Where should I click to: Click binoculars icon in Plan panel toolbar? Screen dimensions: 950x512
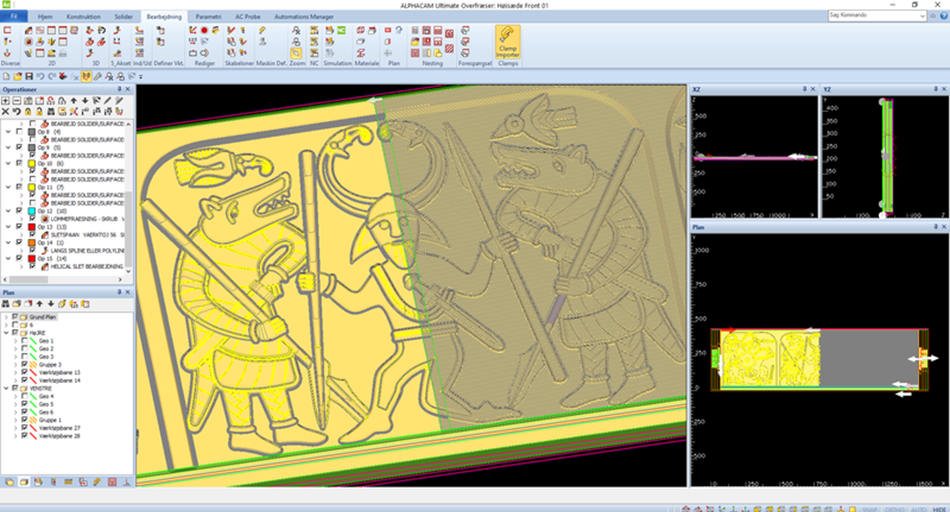[5, 304]
